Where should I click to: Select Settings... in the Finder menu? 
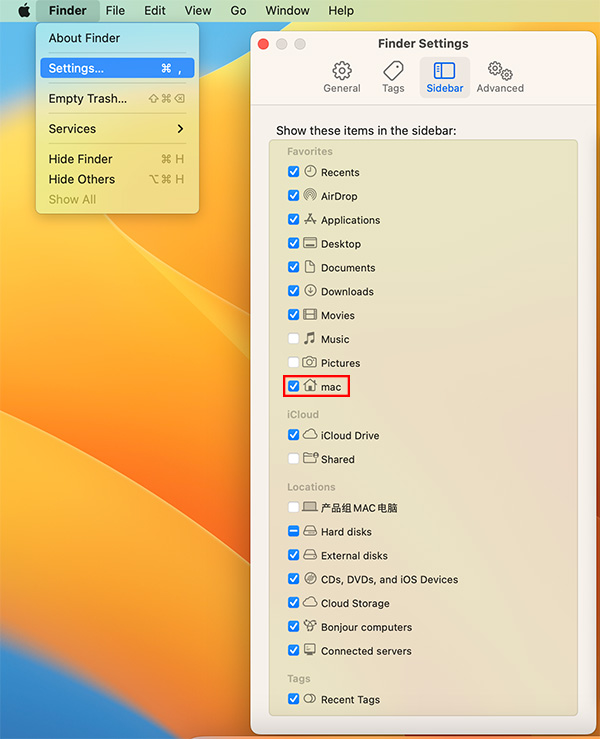point(117,68)
